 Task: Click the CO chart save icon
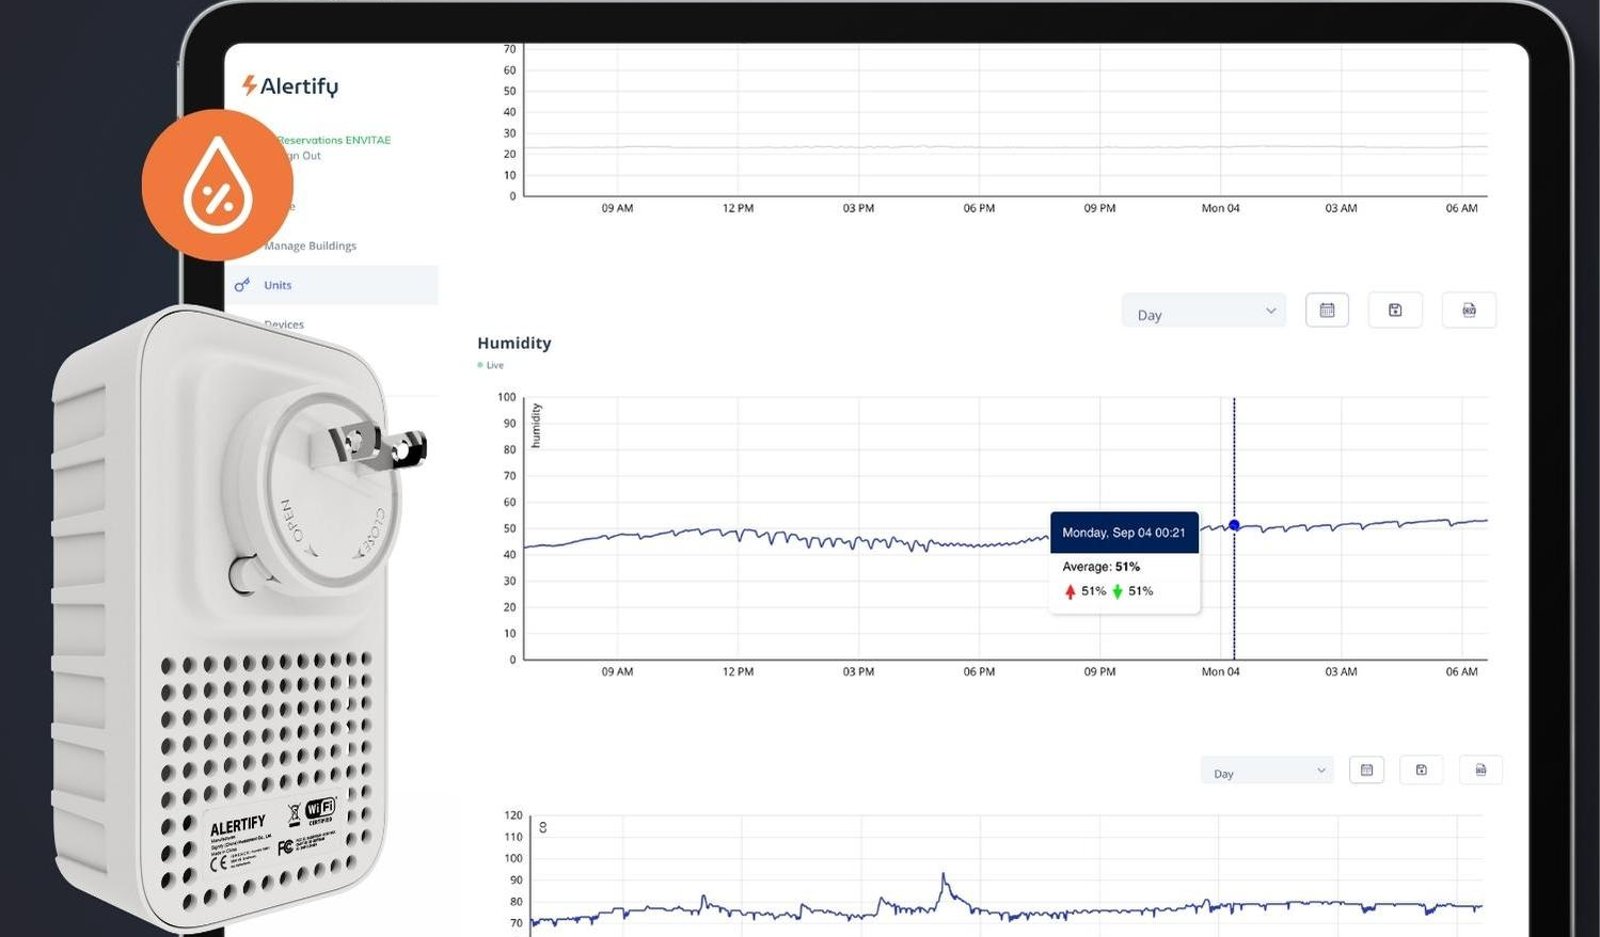[x=1421, y=770]
